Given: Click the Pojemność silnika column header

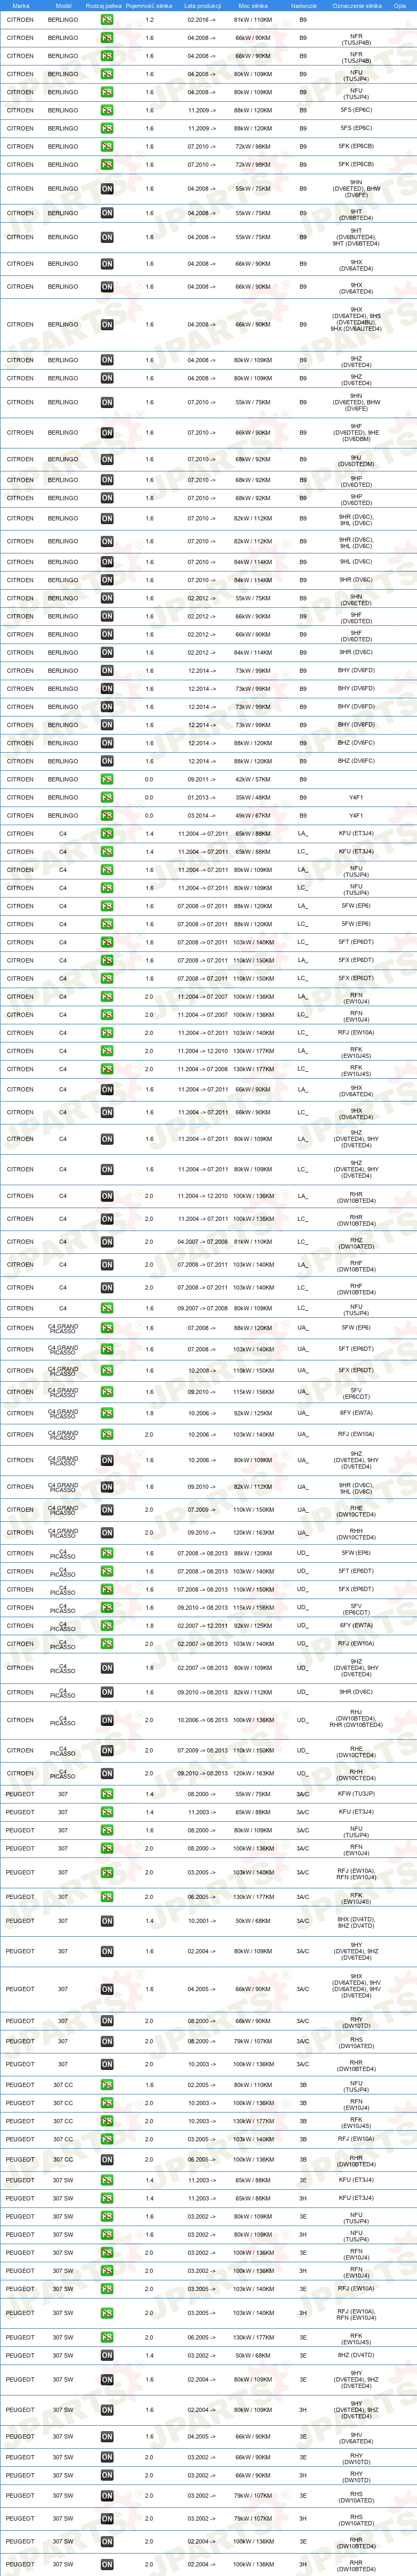Looking at the screenshot, I should [149, 5].
